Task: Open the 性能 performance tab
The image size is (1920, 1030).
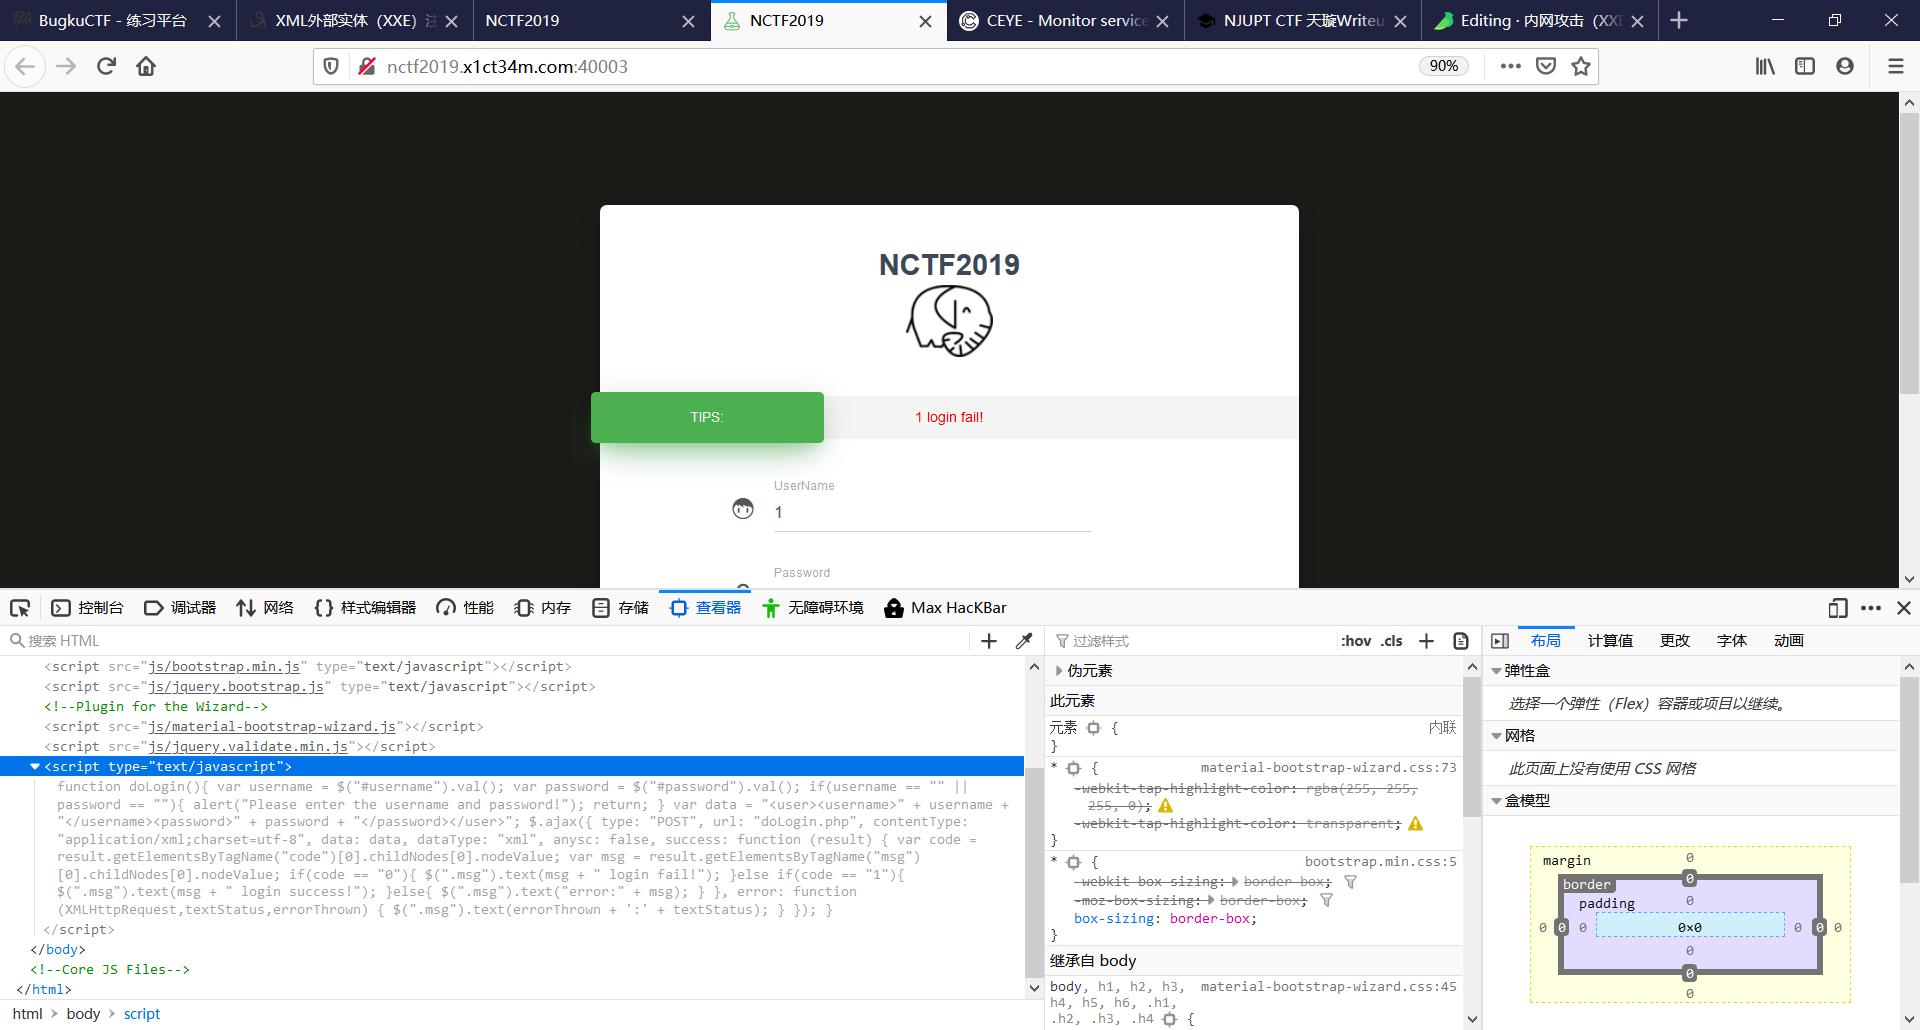Action: point(466,608)
